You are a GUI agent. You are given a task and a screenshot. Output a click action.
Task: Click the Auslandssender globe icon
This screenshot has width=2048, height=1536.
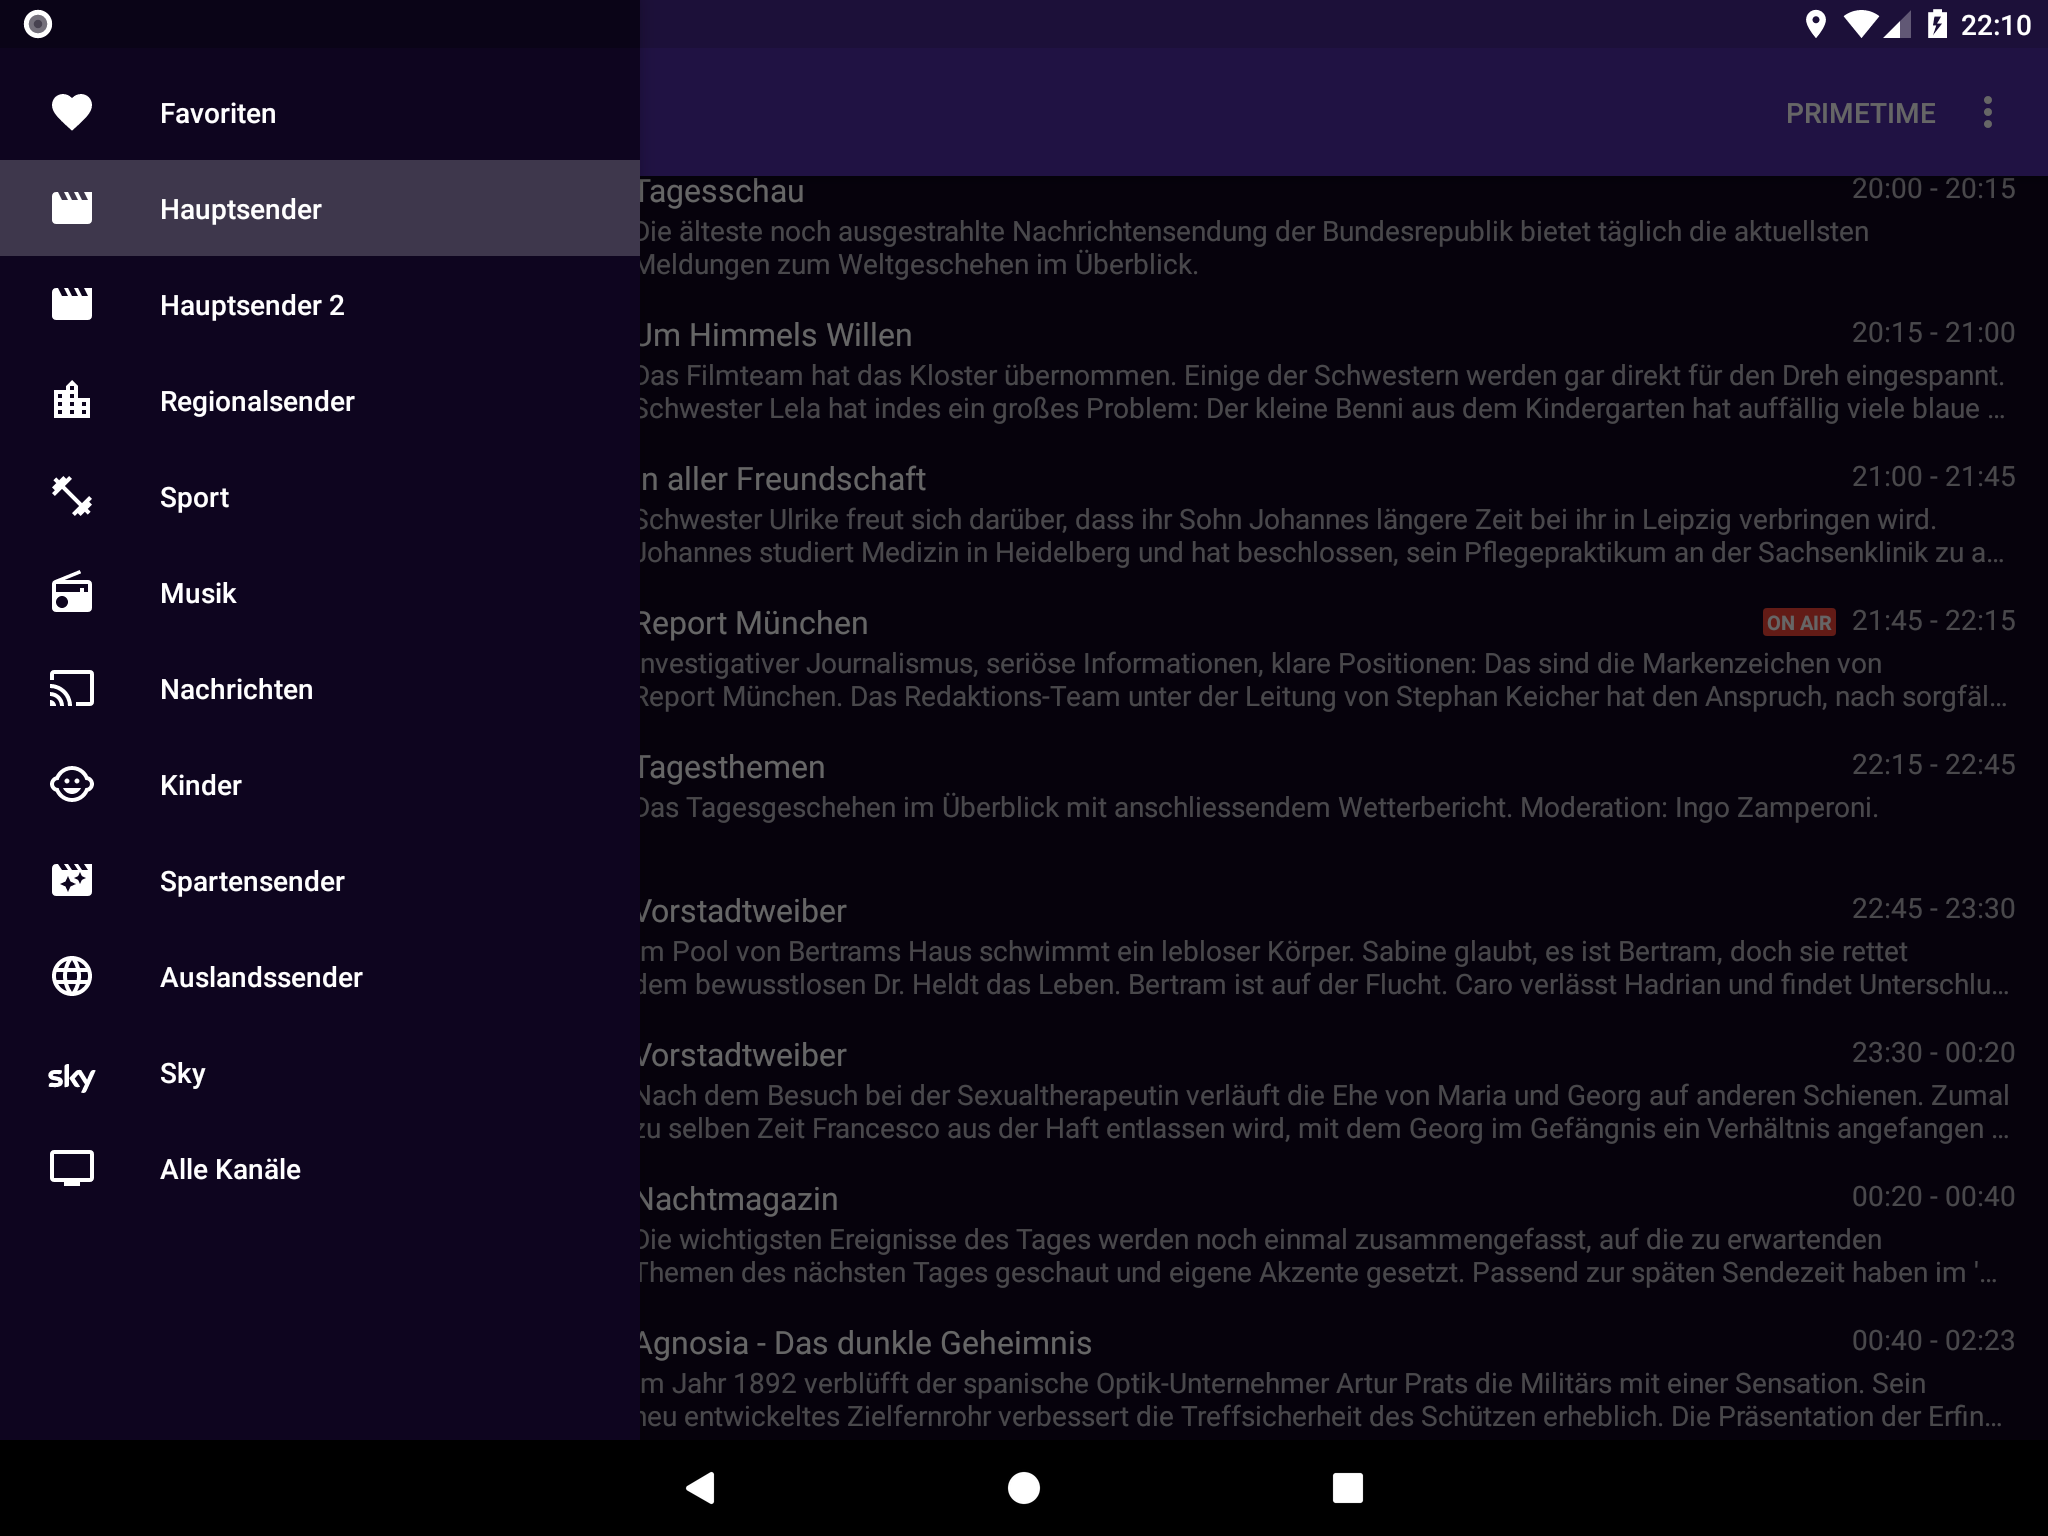71,976
